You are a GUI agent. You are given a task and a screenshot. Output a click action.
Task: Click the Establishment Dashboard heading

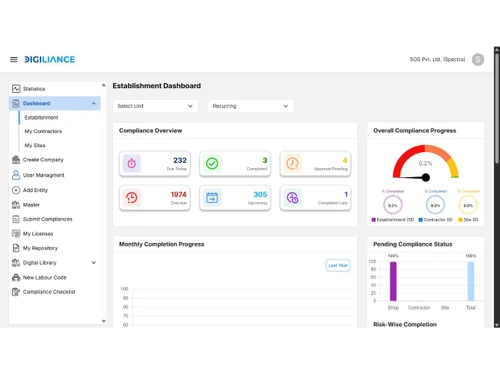coord(157,86)
